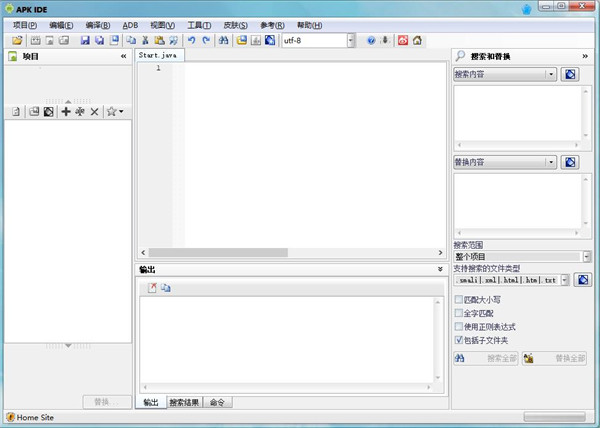Switch to the 命令 tab
600x428 pixels.
click(217, 402)
